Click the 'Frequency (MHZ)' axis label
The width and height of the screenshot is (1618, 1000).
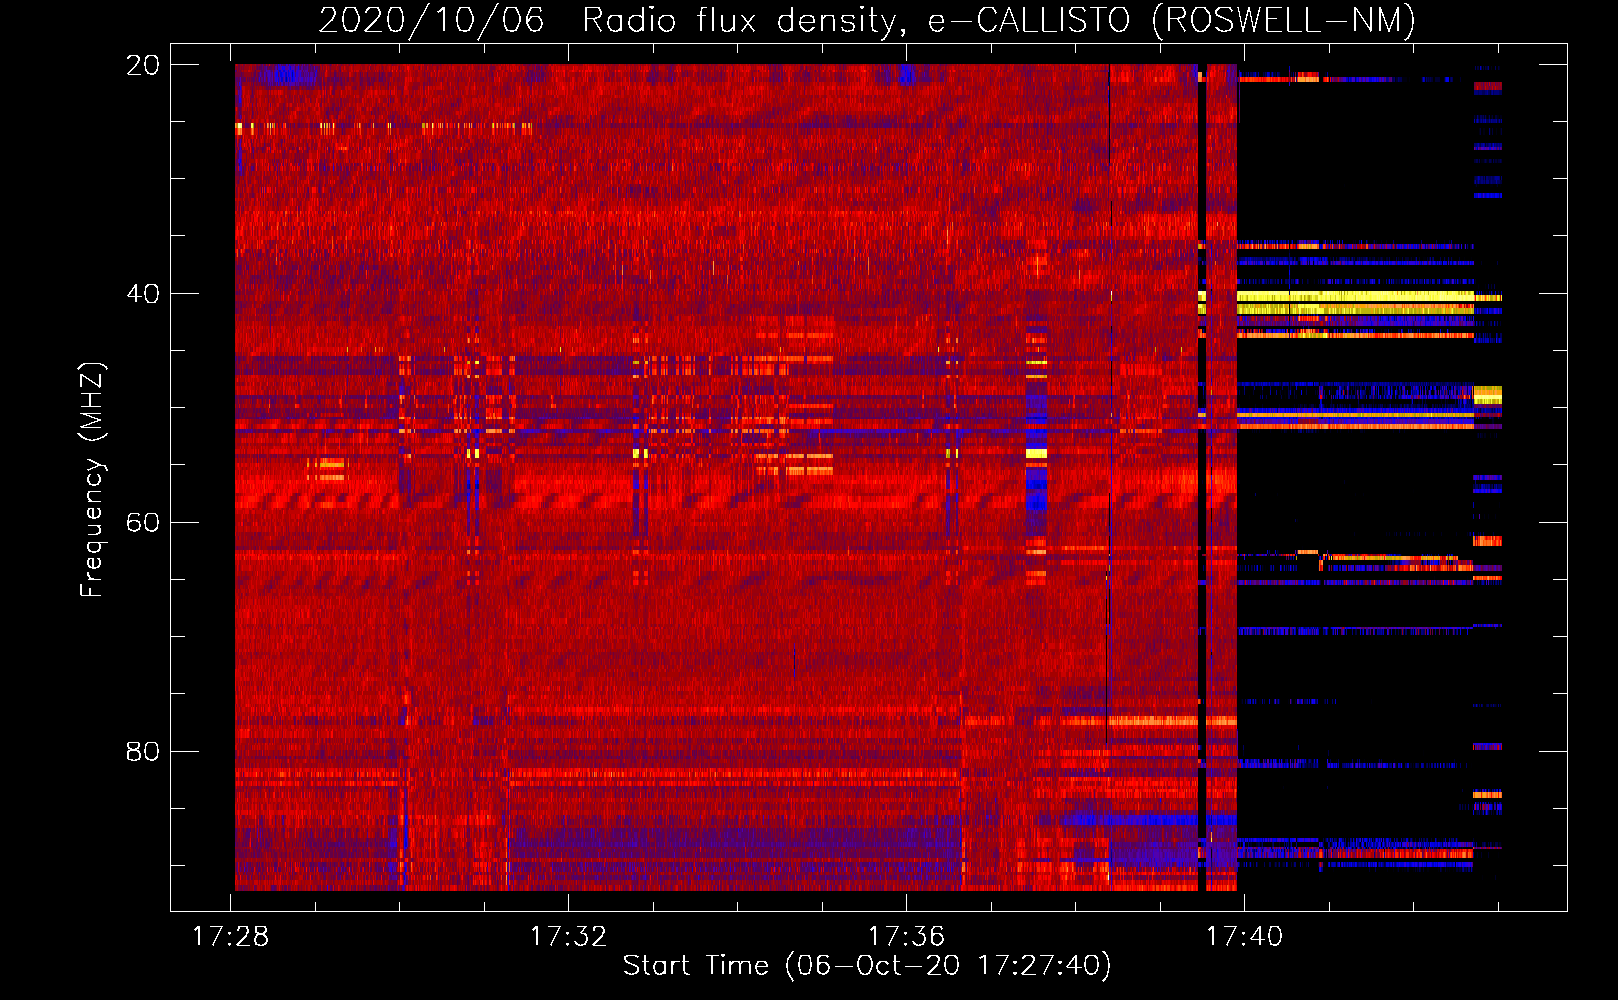[x=92, y=480]
